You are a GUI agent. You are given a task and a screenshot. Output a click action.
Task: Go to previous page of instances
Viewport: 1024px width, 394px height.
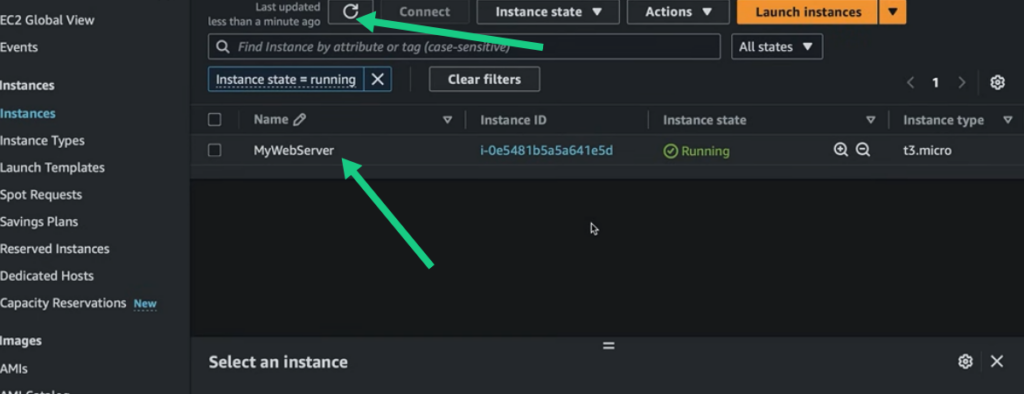coord(910,82)
